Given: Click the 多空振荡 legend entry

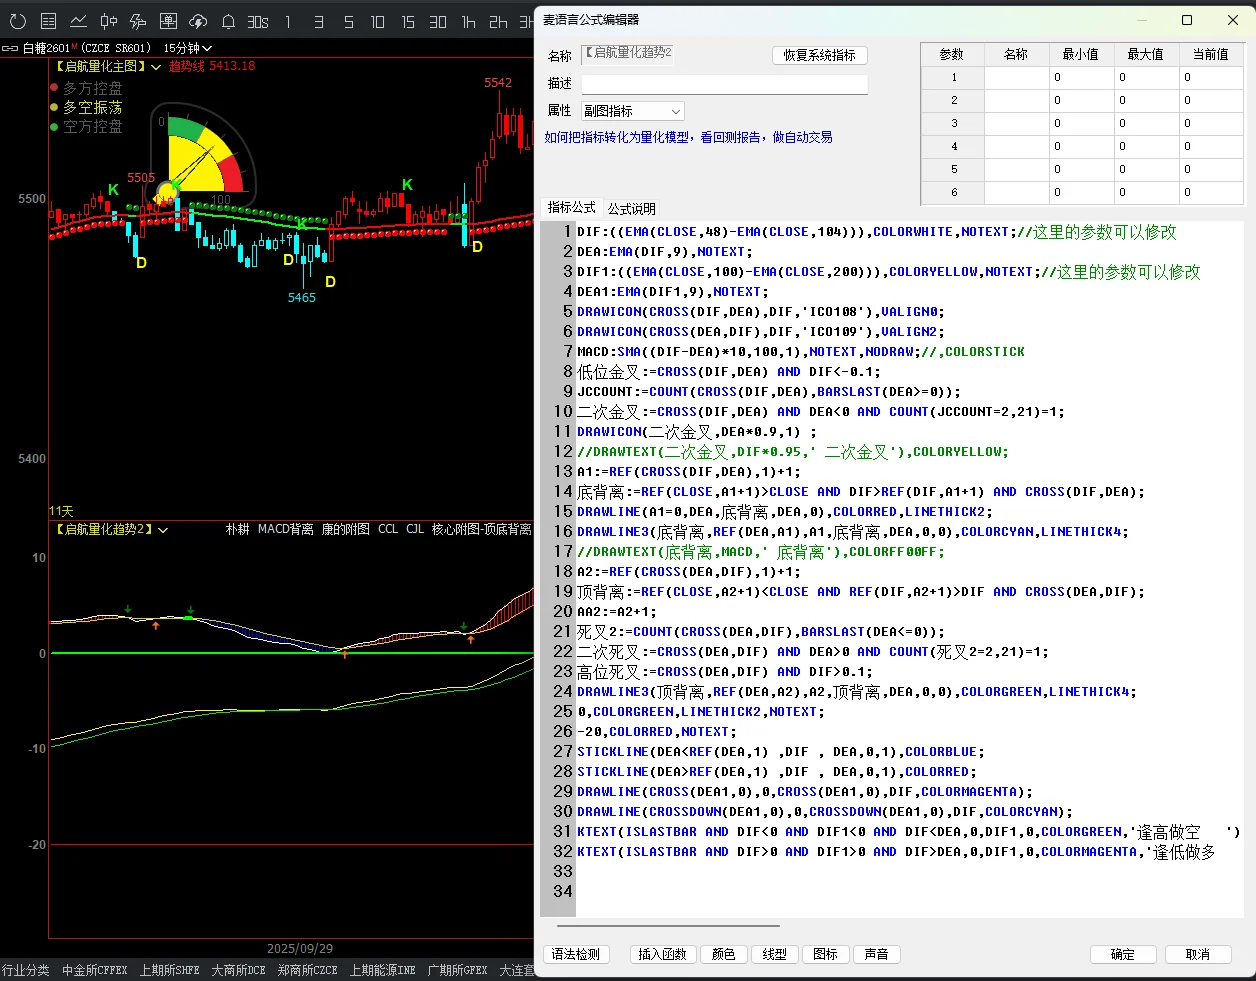Looking at the screenshot, I should 86,108.
